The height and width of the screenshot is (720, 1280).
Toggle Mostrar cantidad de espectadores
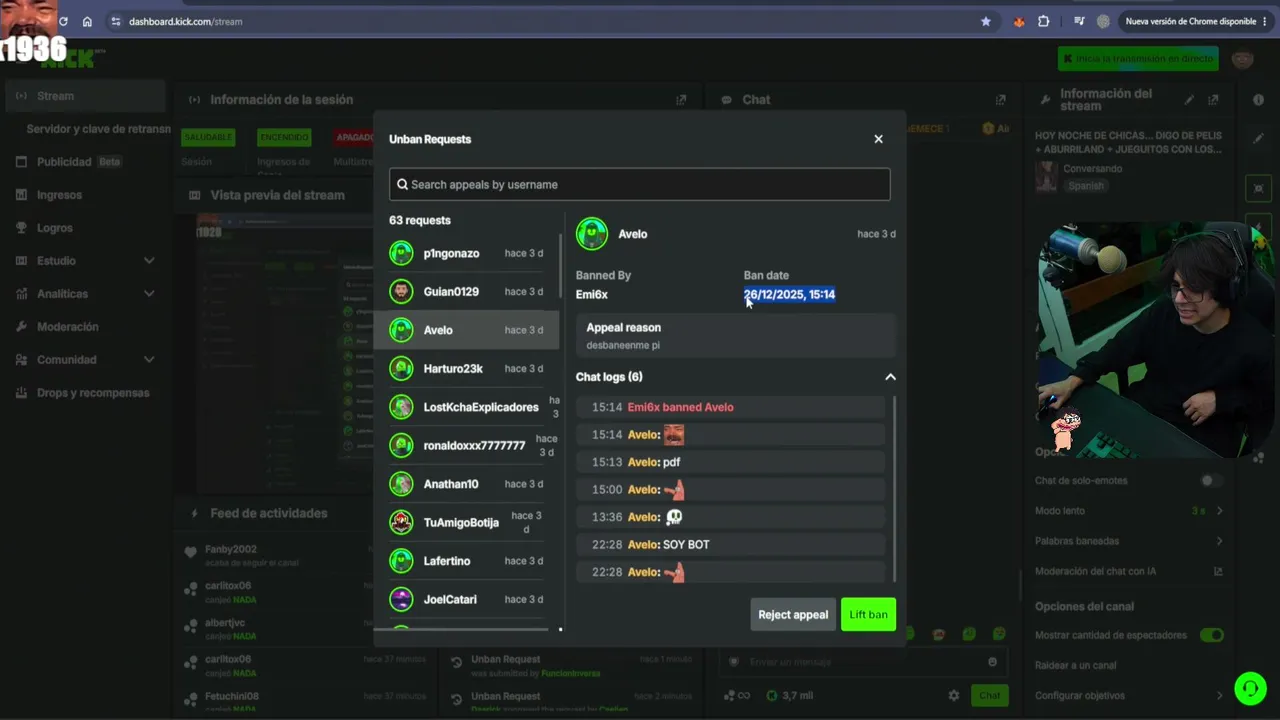click(x=1211, y=635)
